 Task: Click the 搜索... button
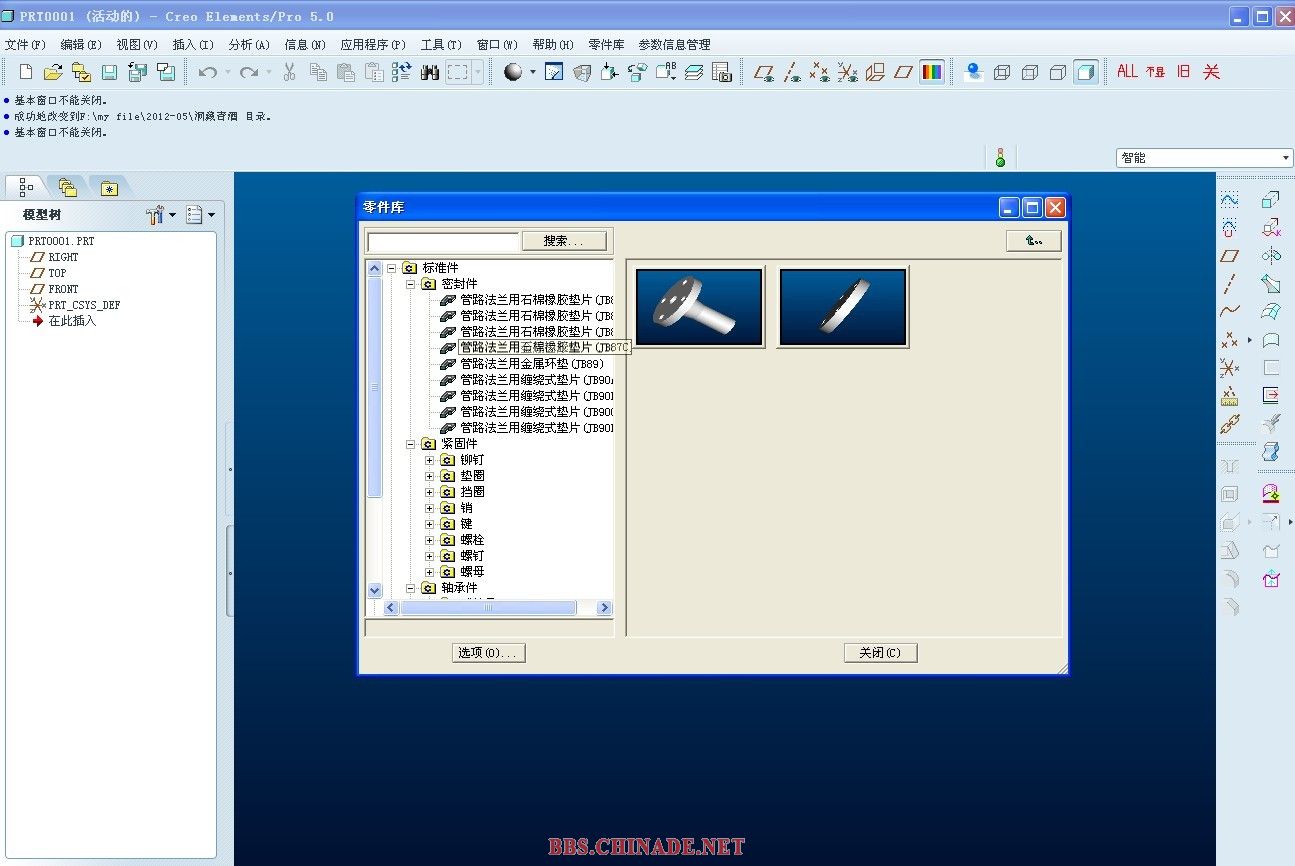pos(564,241)
